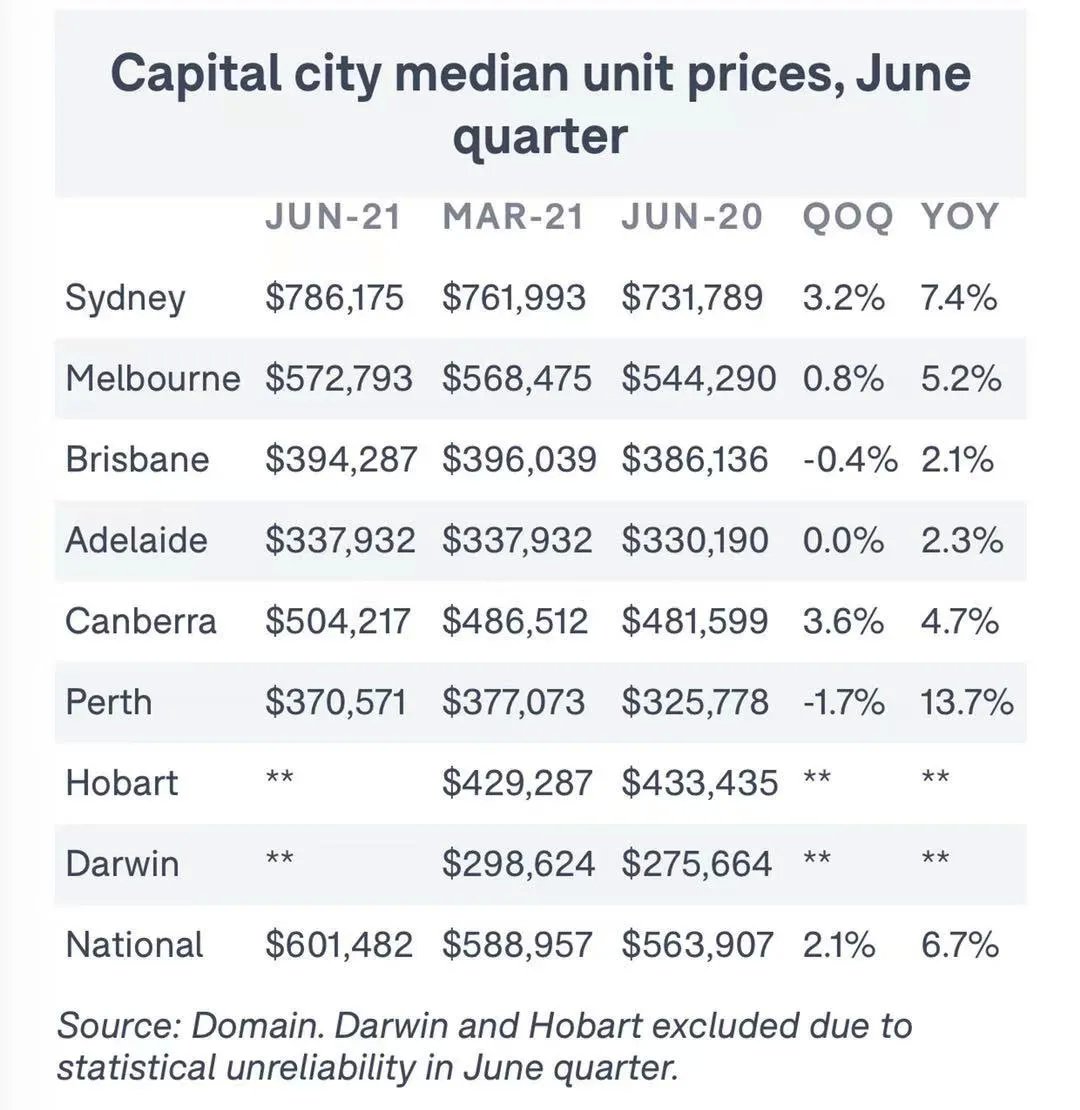Click the table title heading

(541, 103)
